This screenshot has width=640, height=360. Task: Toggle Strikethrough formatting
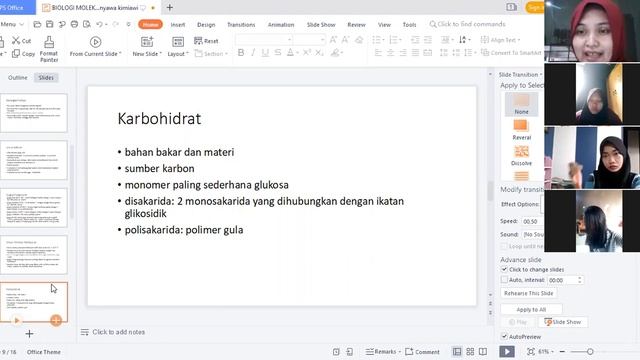click(x=278, y=53)
